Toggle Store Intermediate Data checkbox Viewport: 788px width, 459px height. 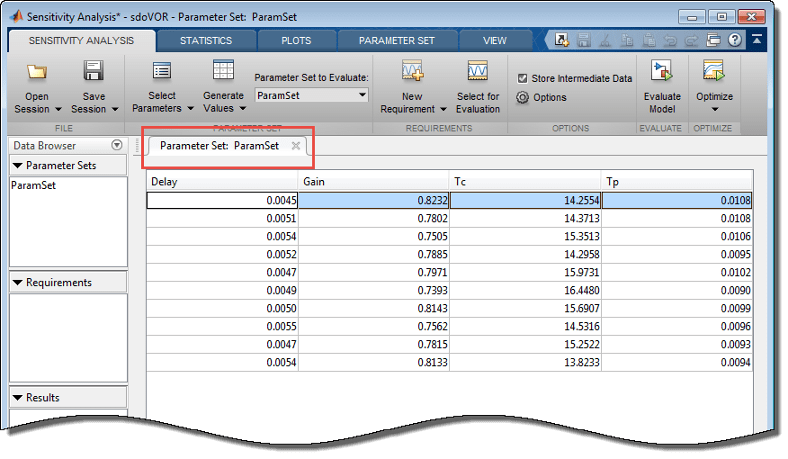[x=523, y=78]
